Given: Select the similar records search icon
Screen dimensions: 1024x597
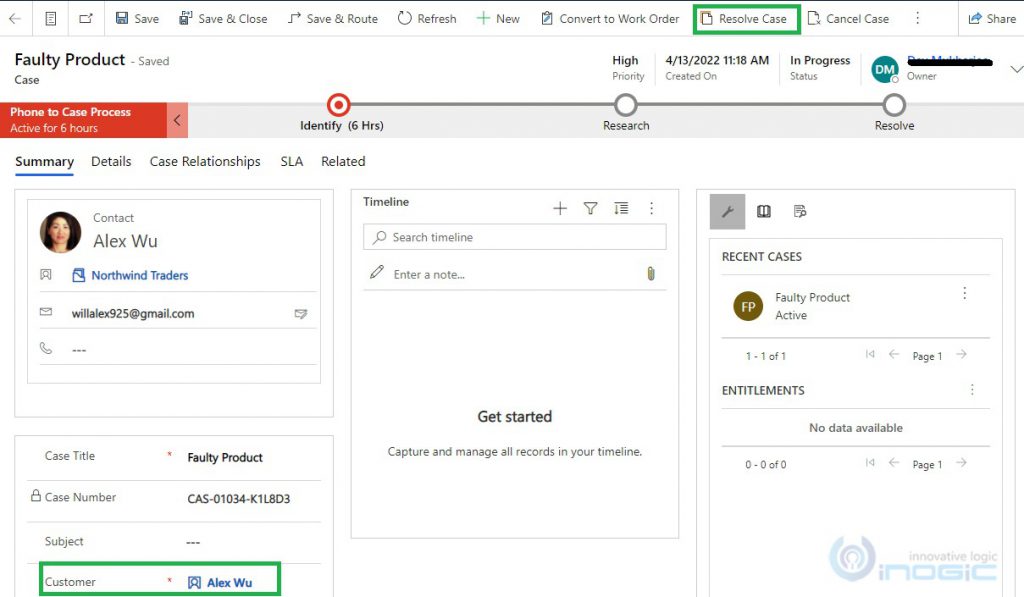Looking at the screenshot, I should click(x=798, y=211).
